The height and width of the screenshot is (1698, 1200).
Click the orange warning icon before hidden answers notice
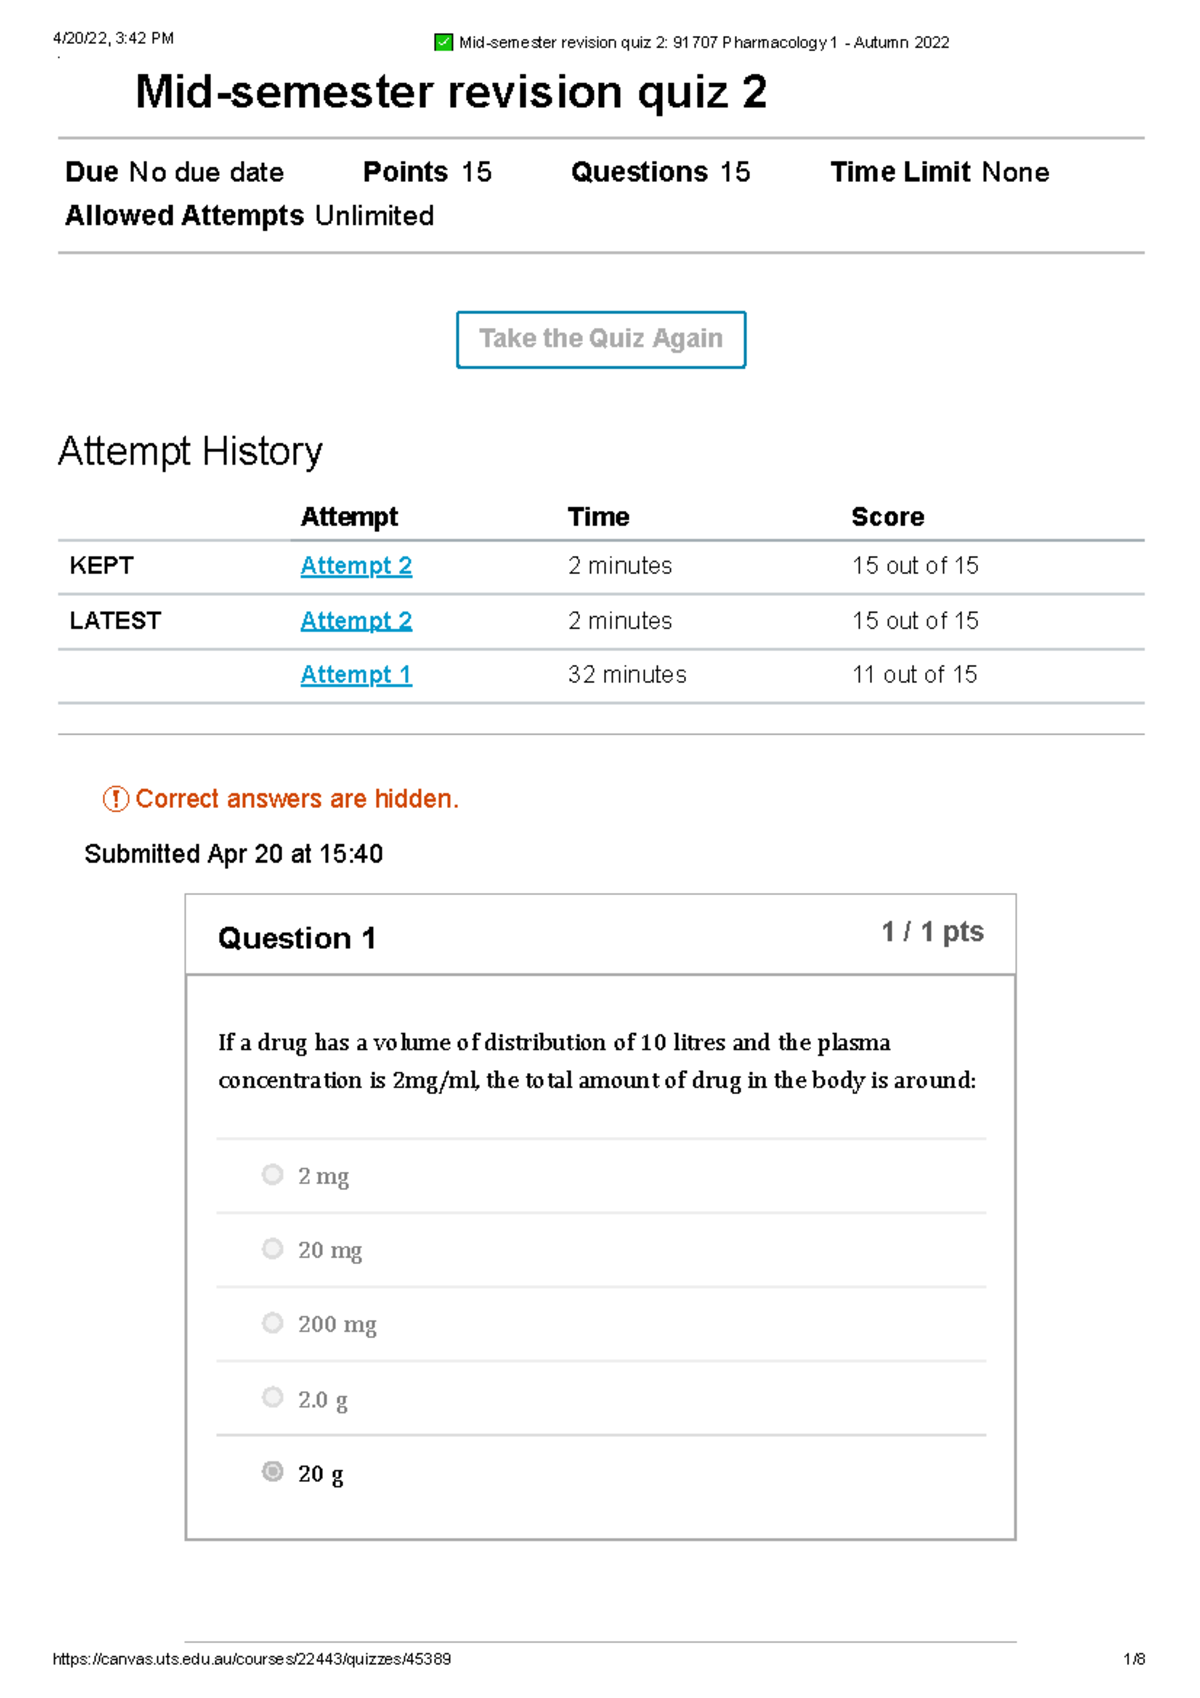pyautogui.click(x=115, y=799)
